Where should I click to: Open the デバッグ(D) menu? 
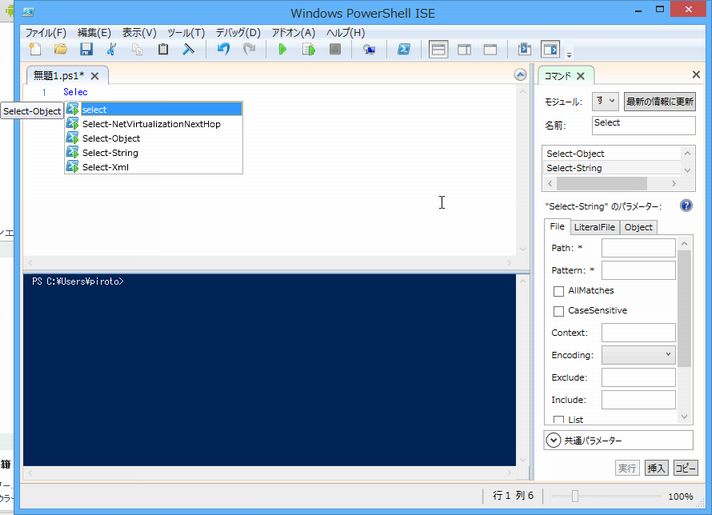[x=238, y=33]
